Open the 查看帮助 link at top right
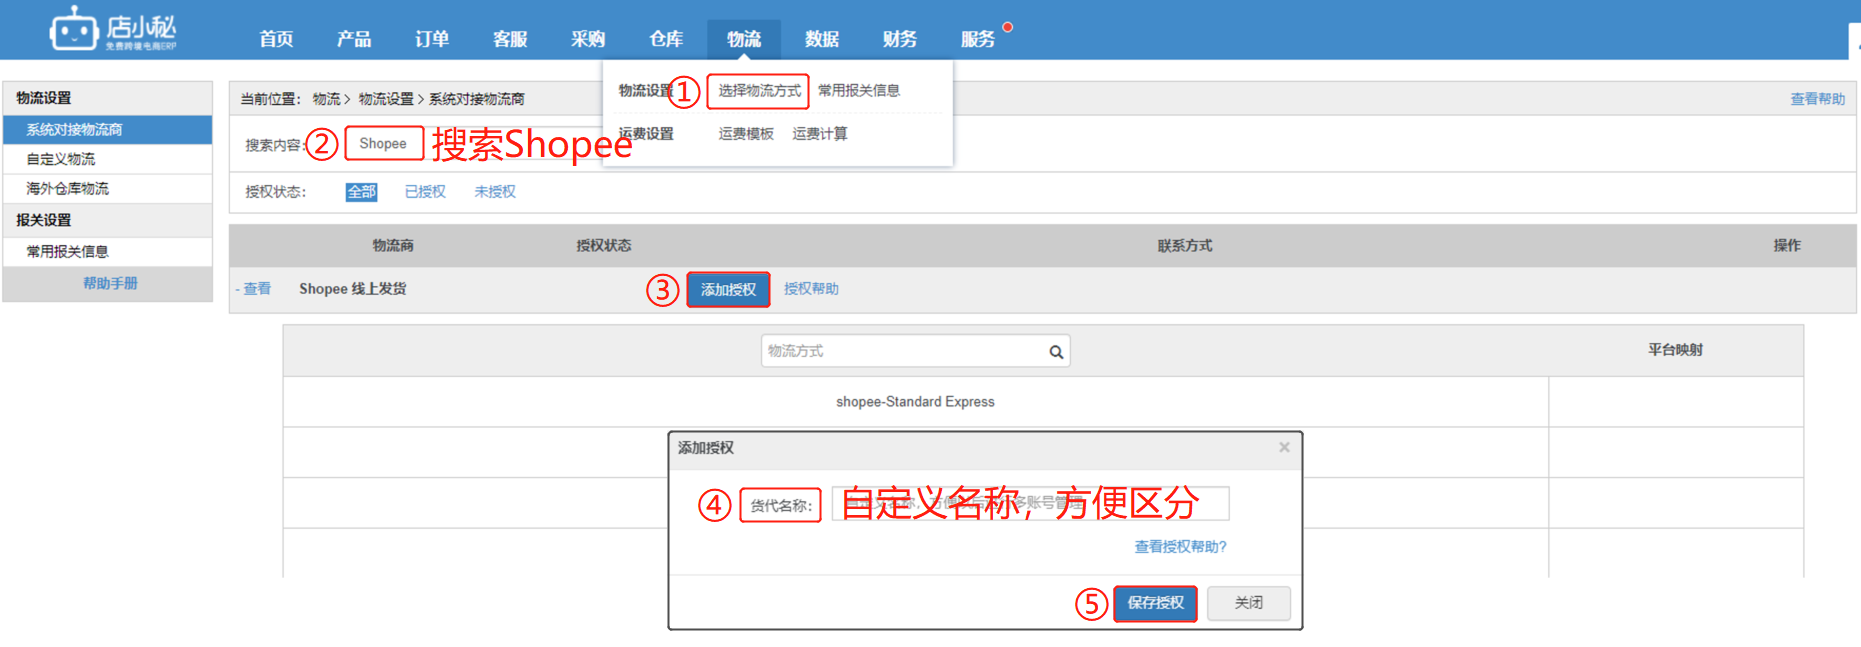 [x=1818, y=99]
